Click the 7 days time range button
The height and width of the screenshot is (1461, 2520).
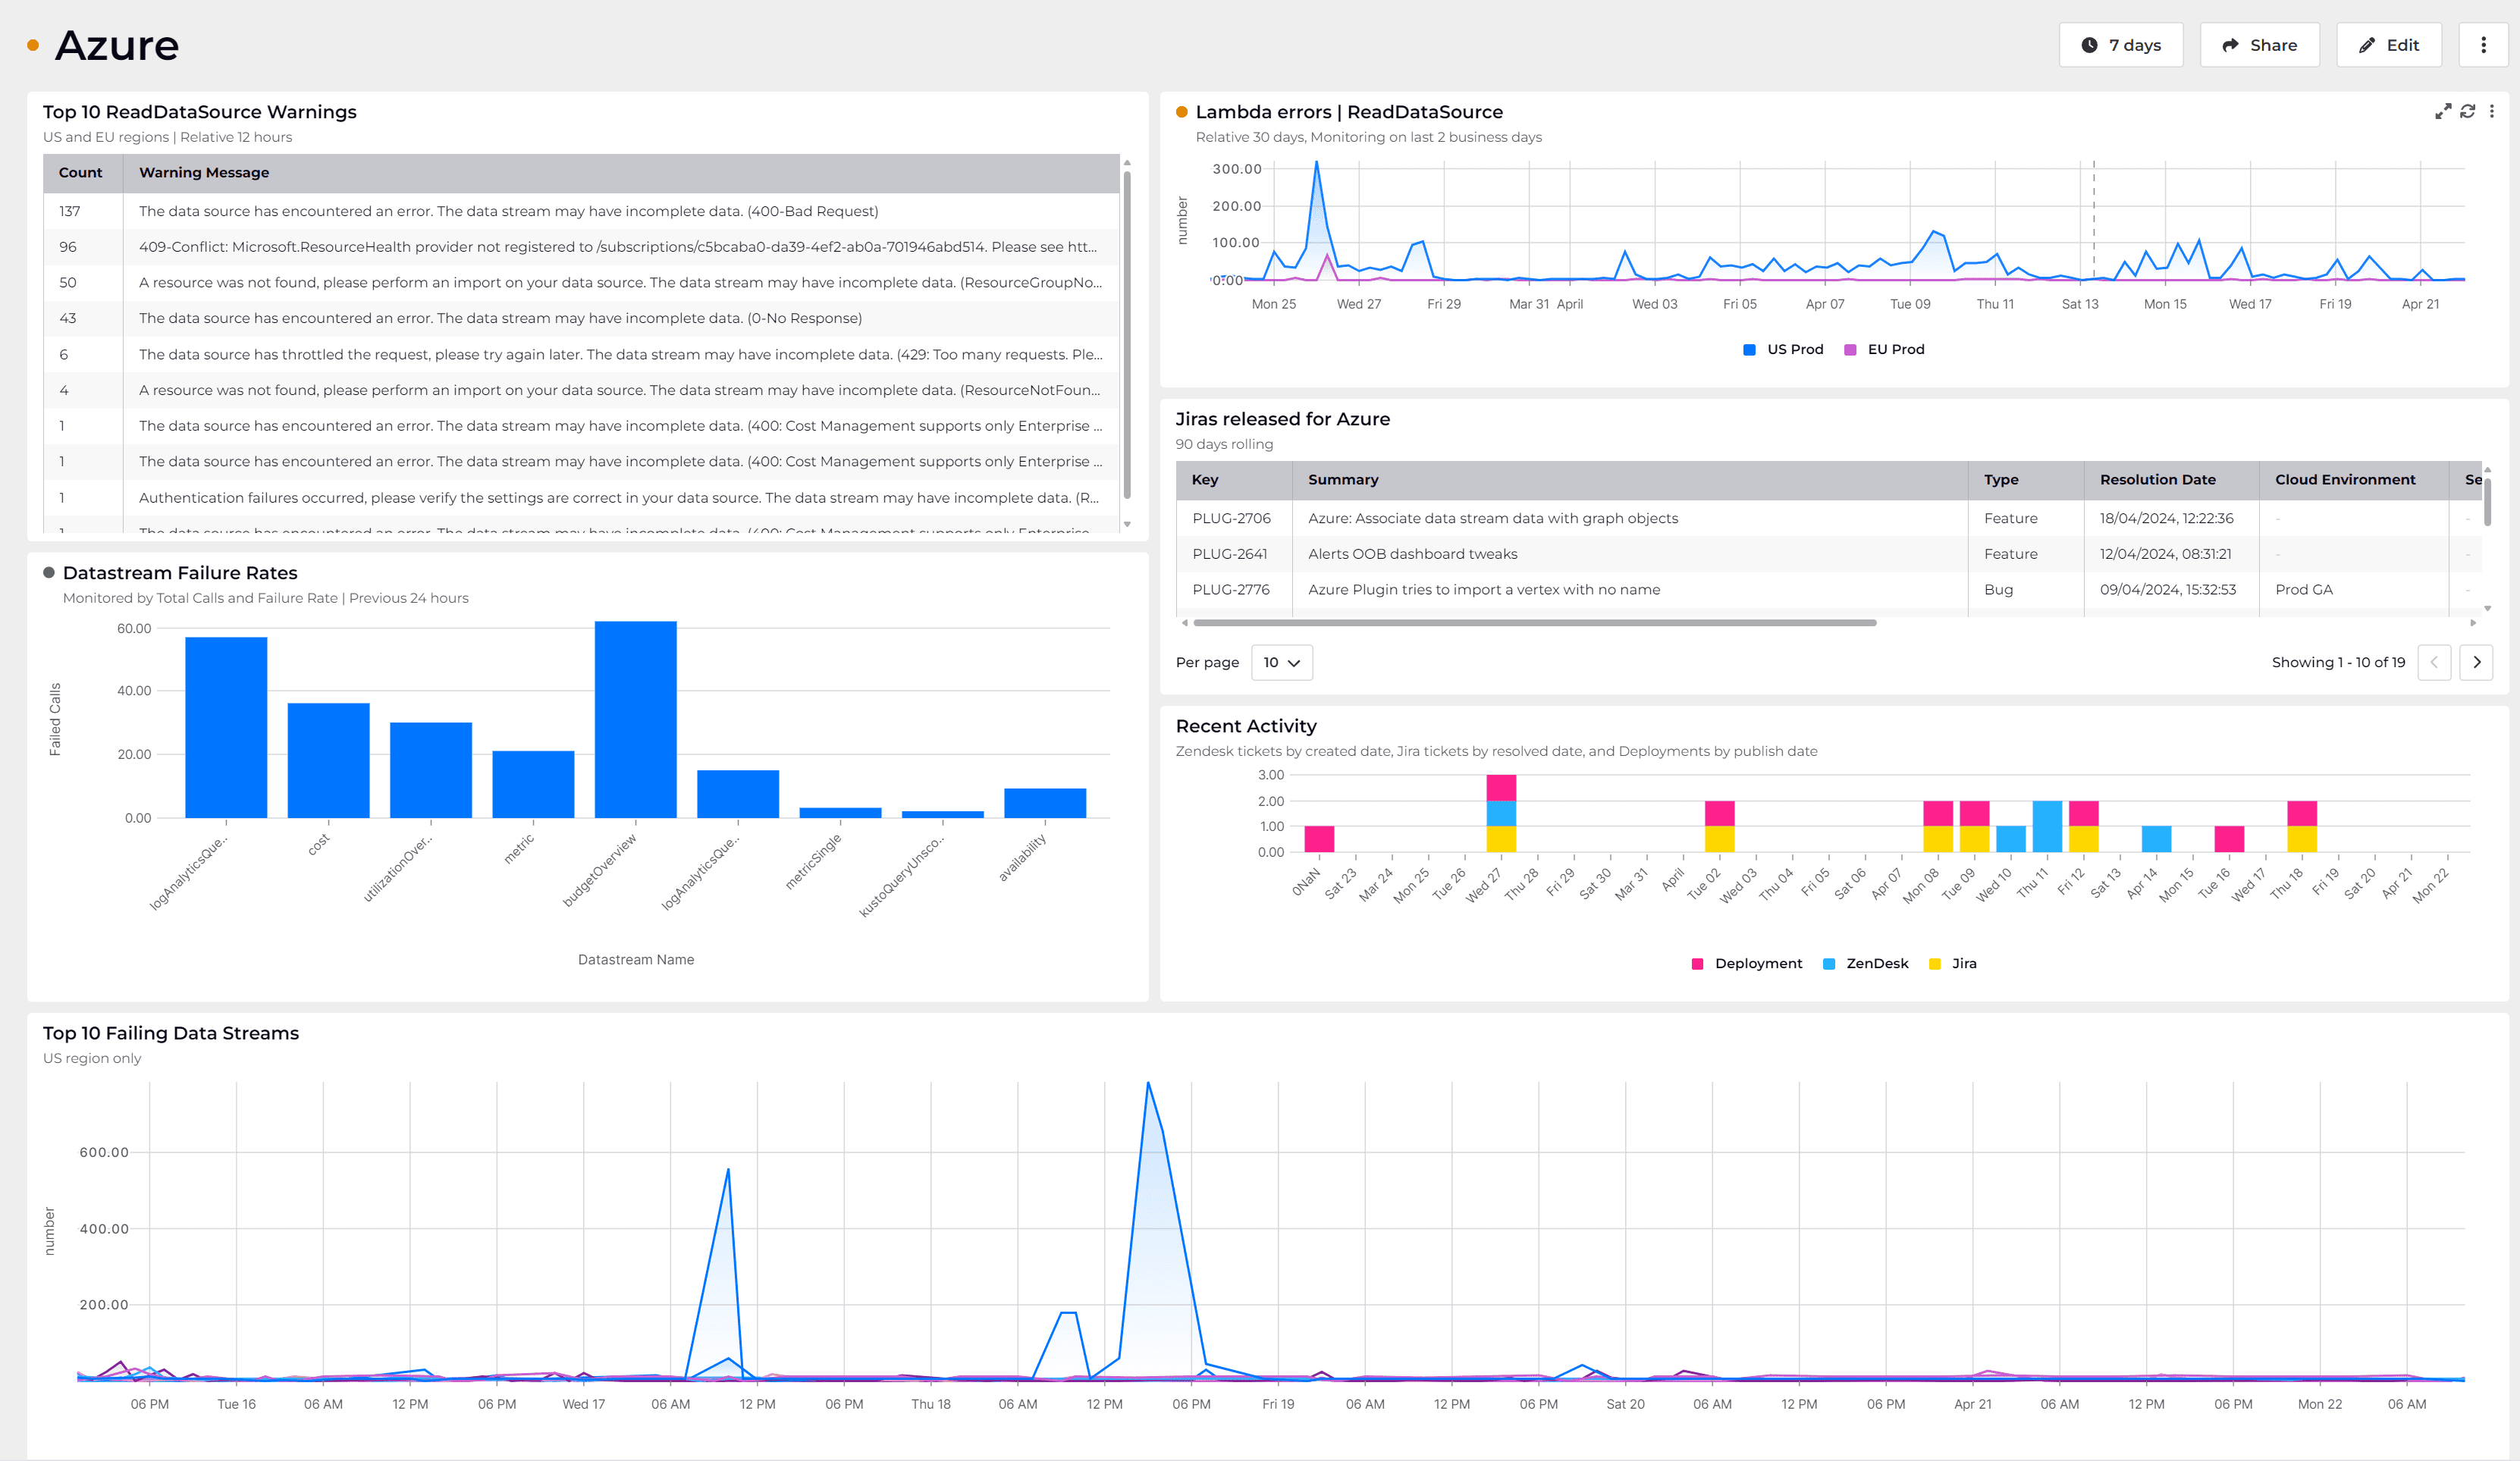click(2121, 44)
